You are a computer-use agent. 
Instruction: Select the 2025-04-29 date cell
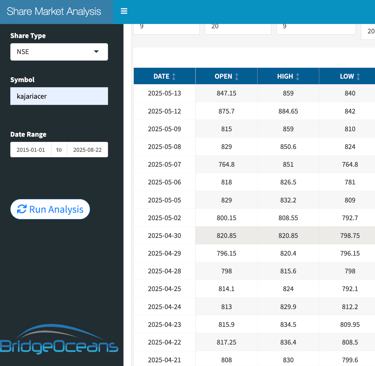[x=164, y=253]
